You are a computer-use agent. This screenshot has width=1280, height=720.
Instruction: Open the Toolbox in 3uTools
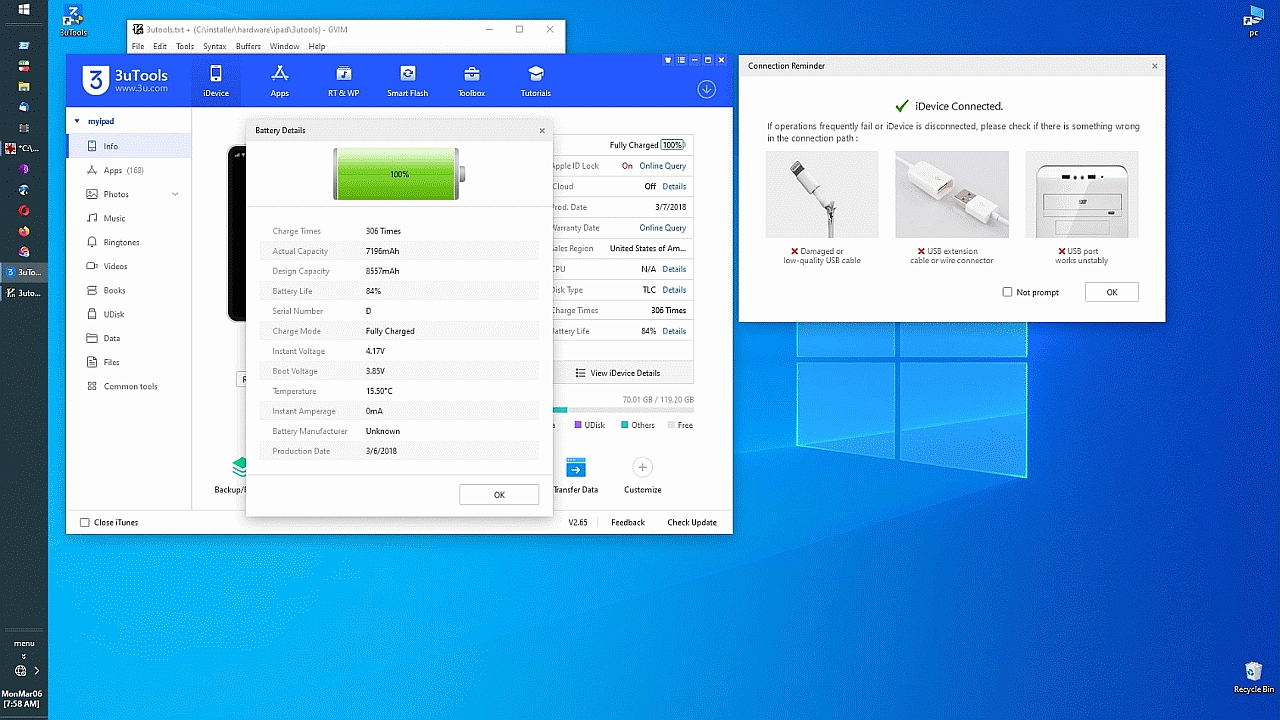(472, 81)
